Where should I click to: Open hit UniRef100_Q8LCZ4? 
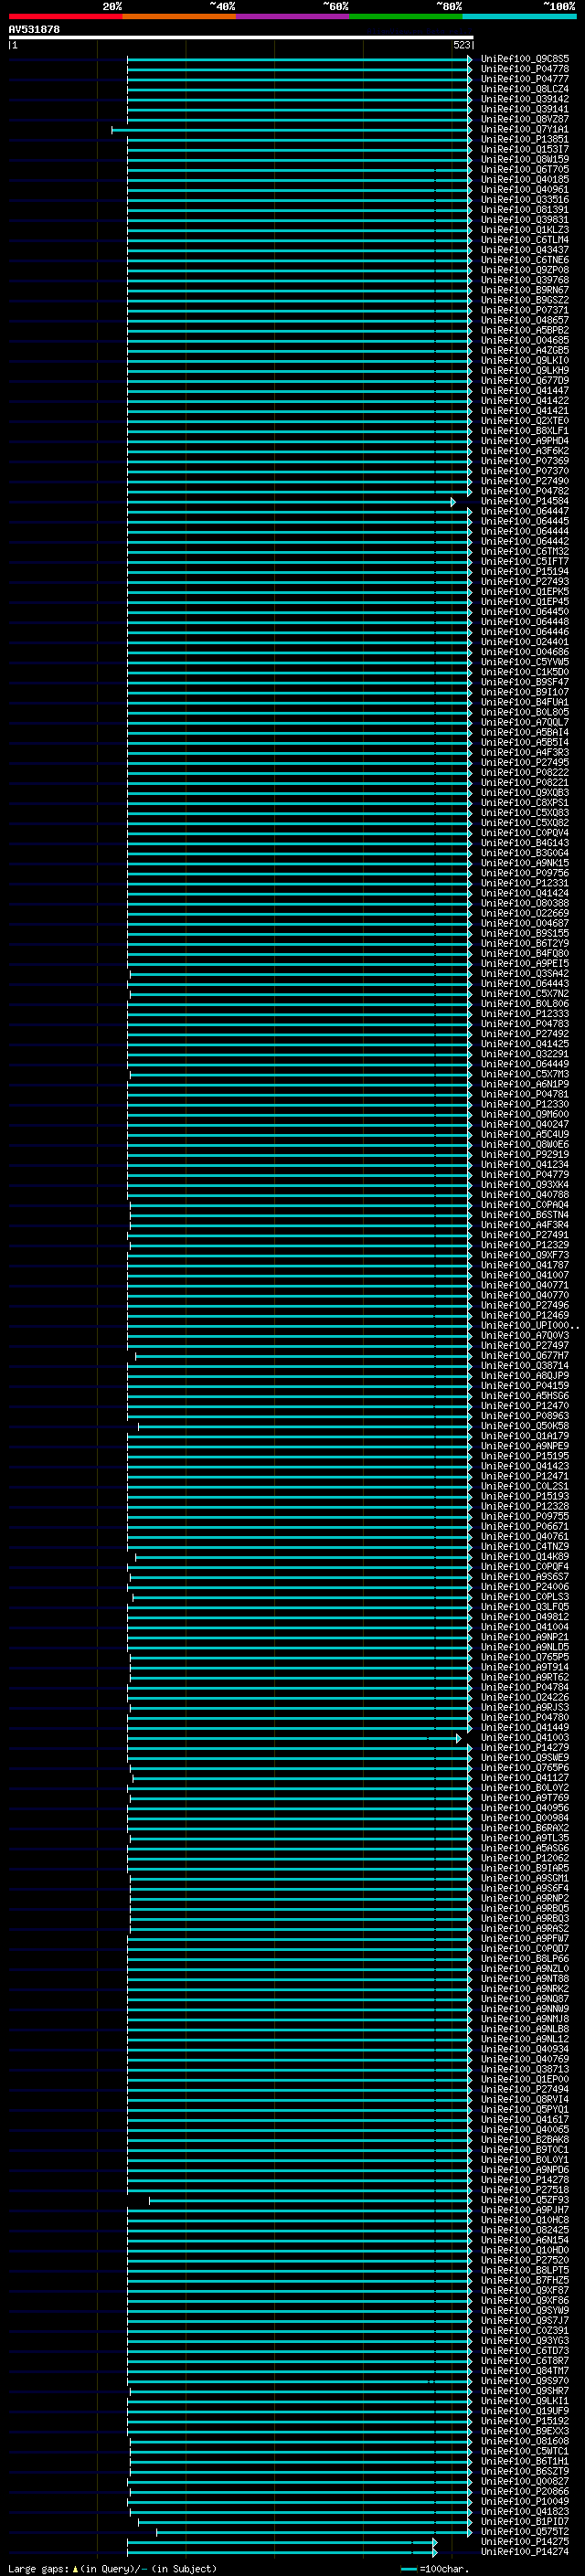pyautogui.click(x=524, y=89)
